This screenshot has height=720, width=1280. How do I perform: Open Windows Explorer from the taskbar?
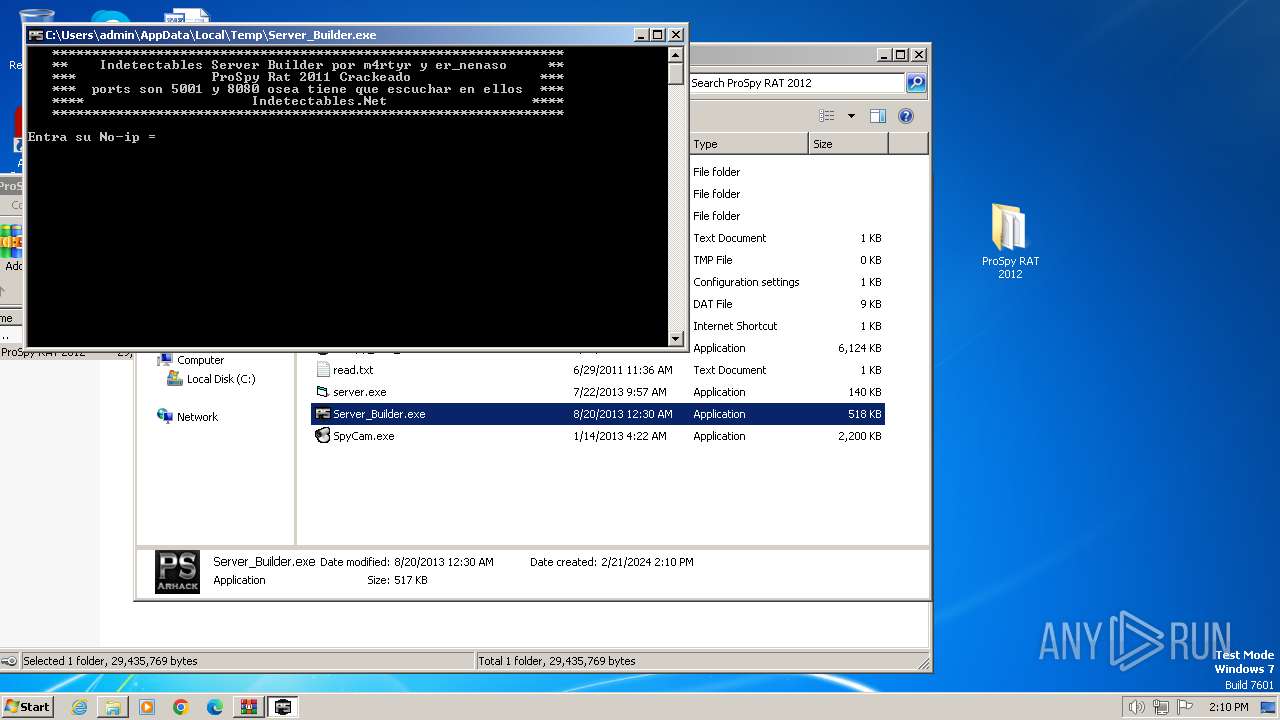coord(113,707)
